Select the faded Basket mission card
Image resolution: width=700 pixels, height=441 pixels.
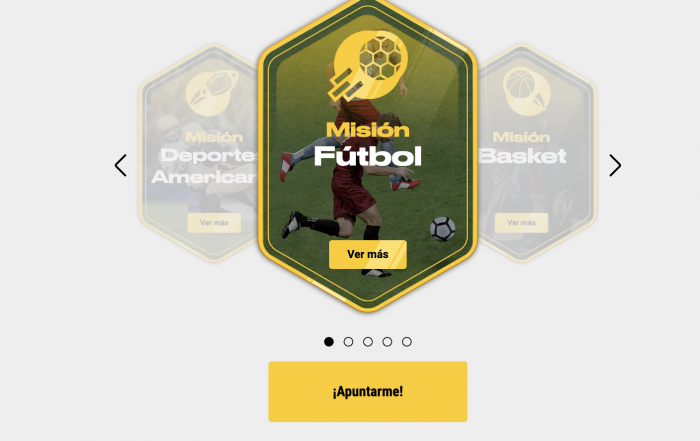pyautogui.click(x=538, y=153)
